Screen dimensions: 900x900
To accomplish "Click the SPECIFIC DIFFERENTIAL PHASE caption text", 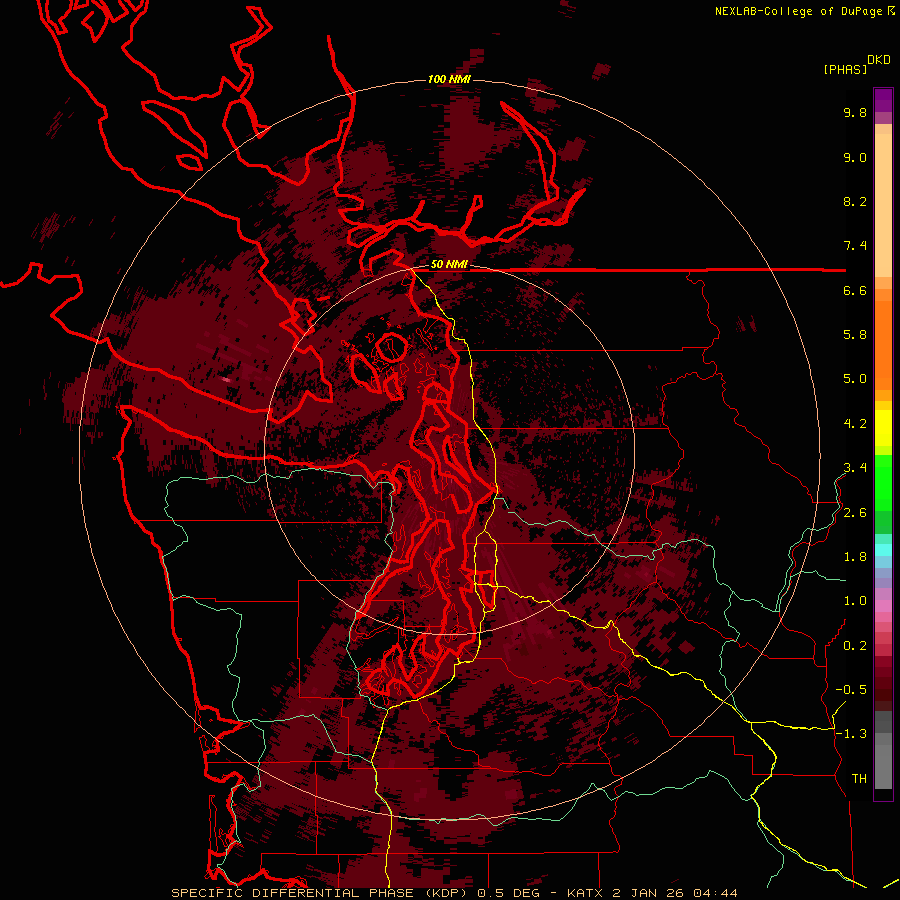I will tap(292, 893).
